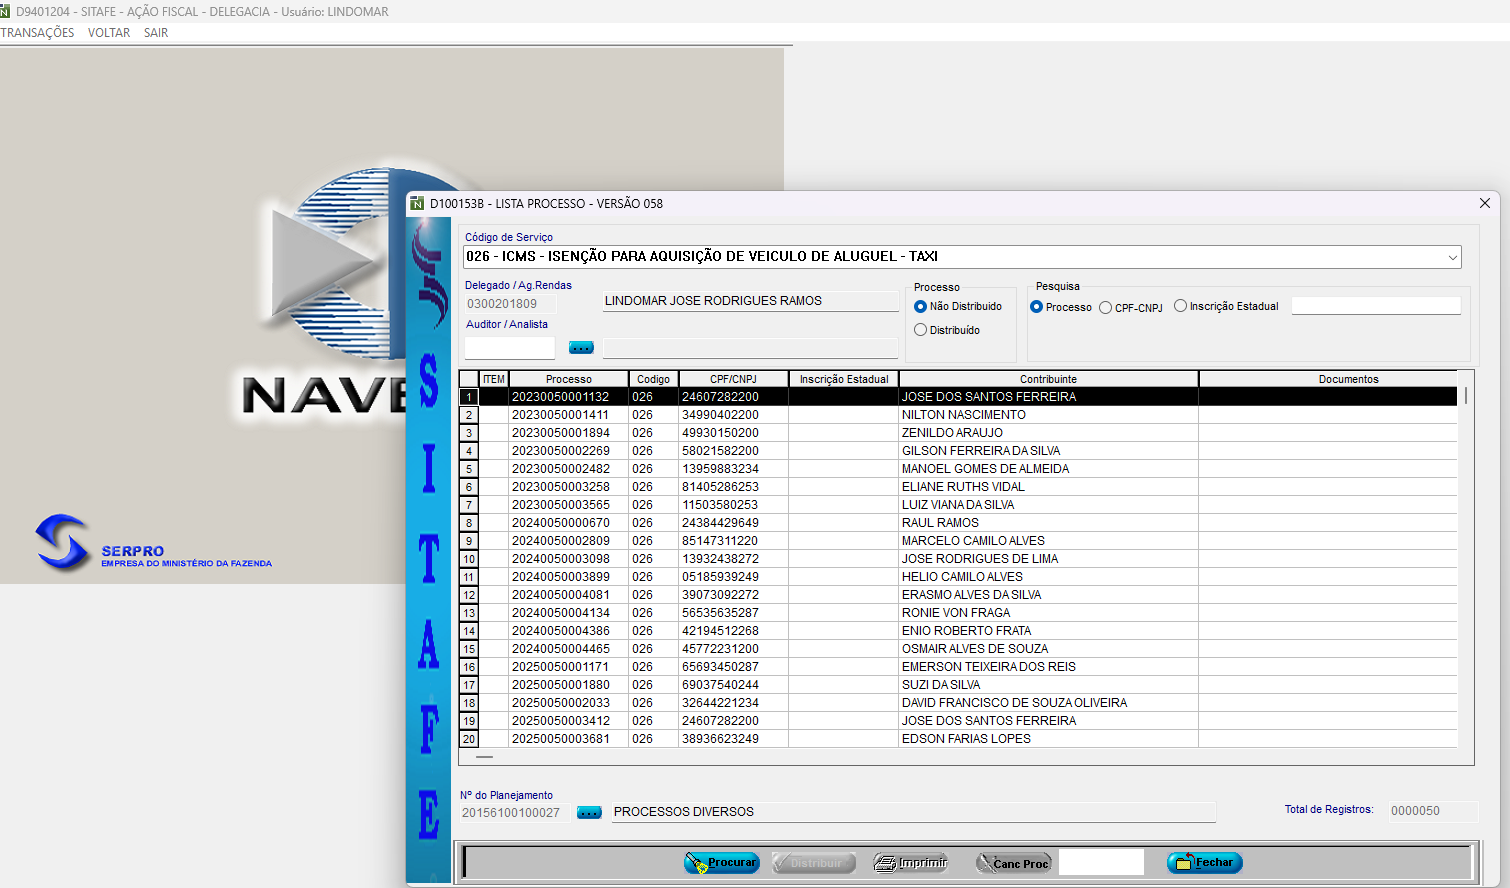
Task: Choose Inscrição Estadual as search type
Action: tap(1180, 306)
